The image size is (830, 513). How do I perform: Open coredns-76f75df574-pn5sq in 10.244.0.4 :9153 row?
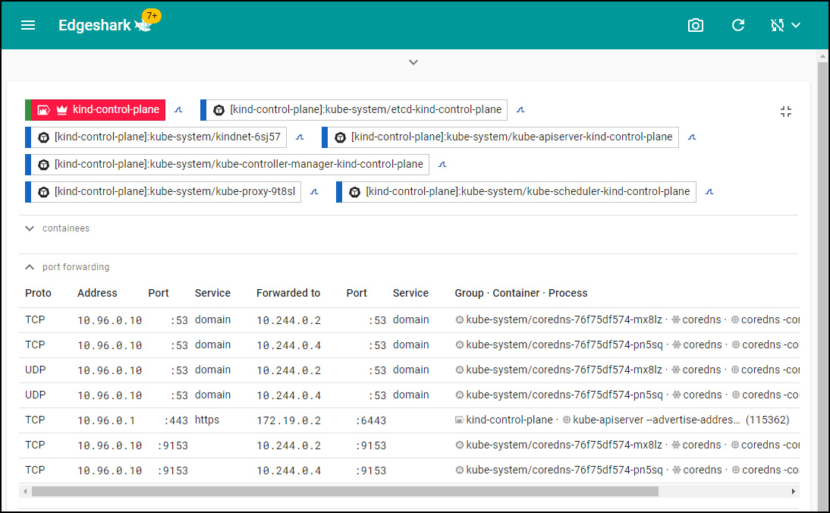point(564,470)
